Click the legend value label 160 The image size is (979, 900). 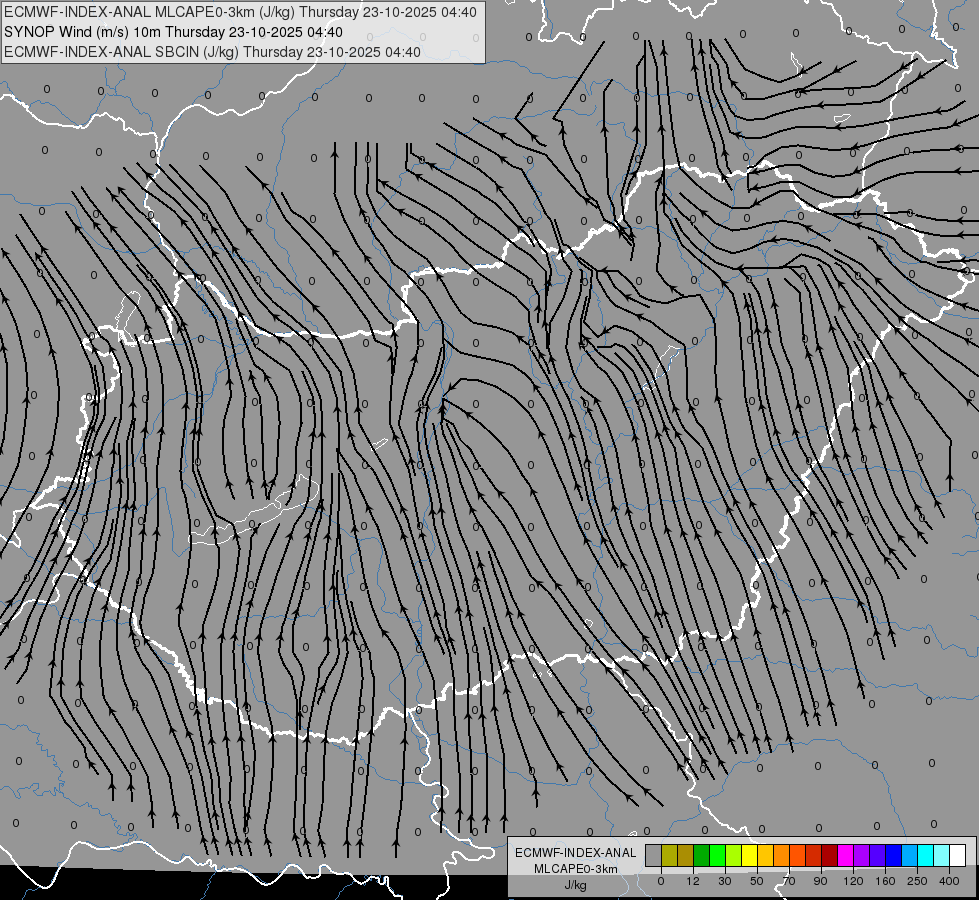(x=885, y=881)
